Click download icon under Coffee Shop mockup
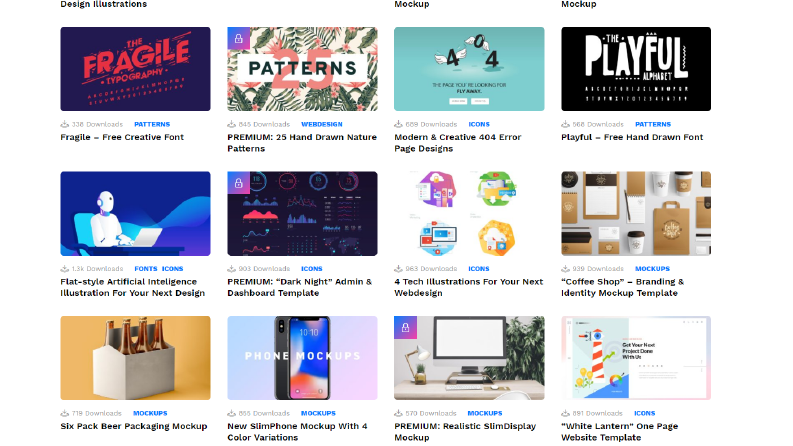This screenshot has height=446, width=793. 565,269
